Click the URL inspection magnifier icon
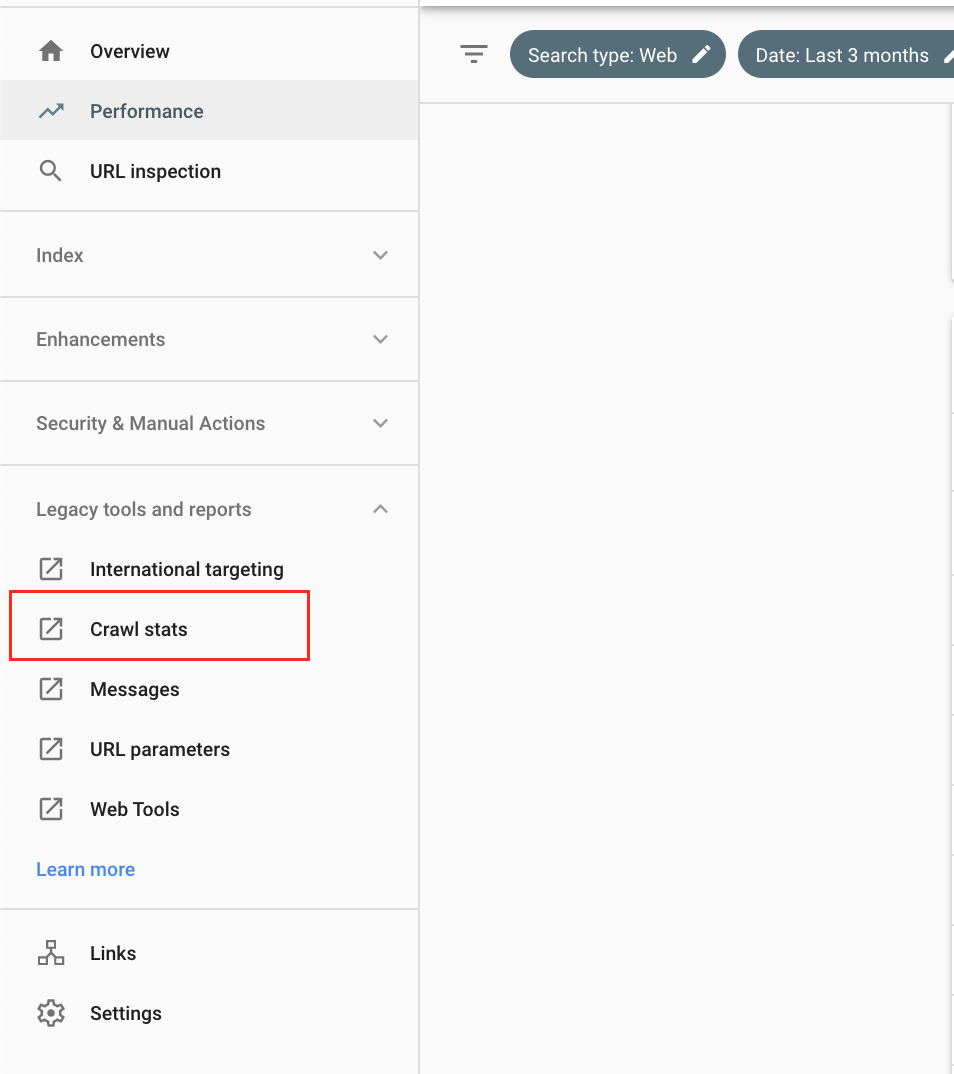The height and width of the screenshot is (1074, 954). [x=51, y=171]
